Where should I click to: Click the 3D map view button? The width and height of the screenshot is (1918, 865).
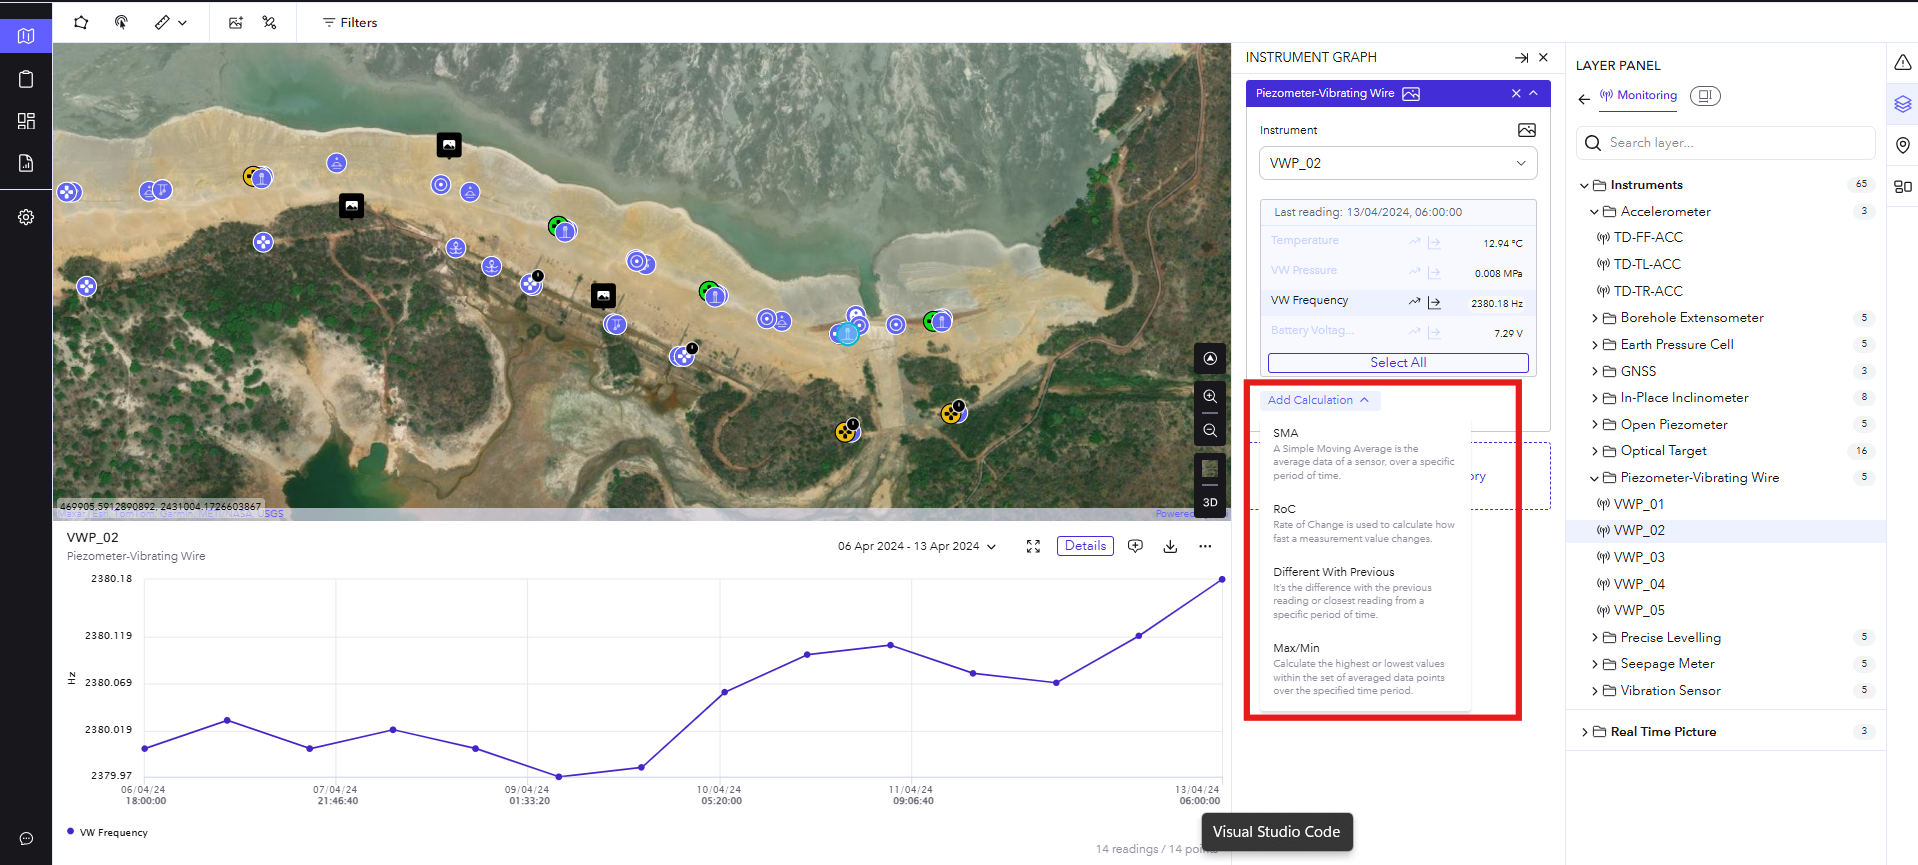1210,503
